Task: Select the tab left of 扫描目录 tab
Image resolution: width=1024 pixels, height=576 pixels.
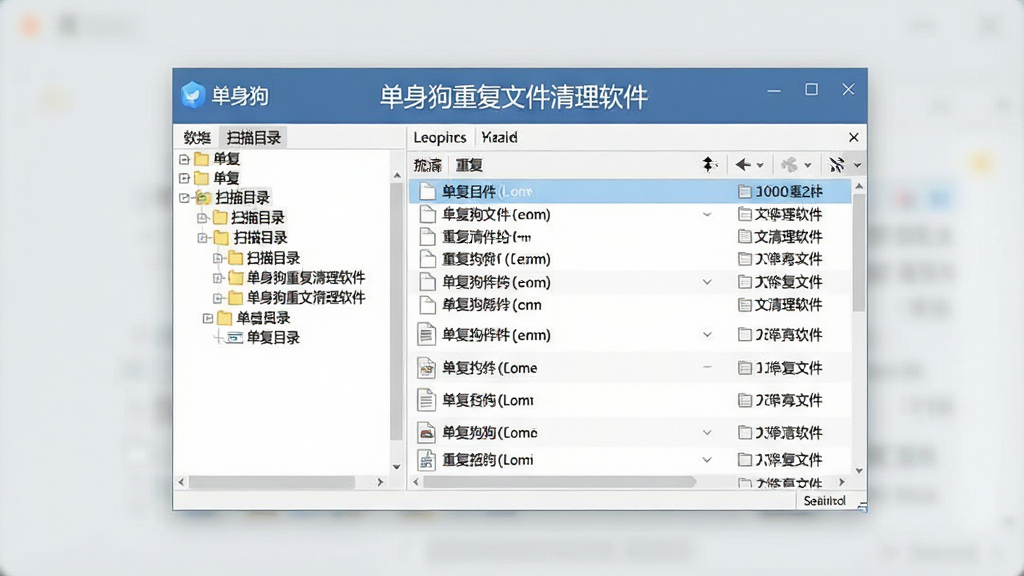Action: 197,137
